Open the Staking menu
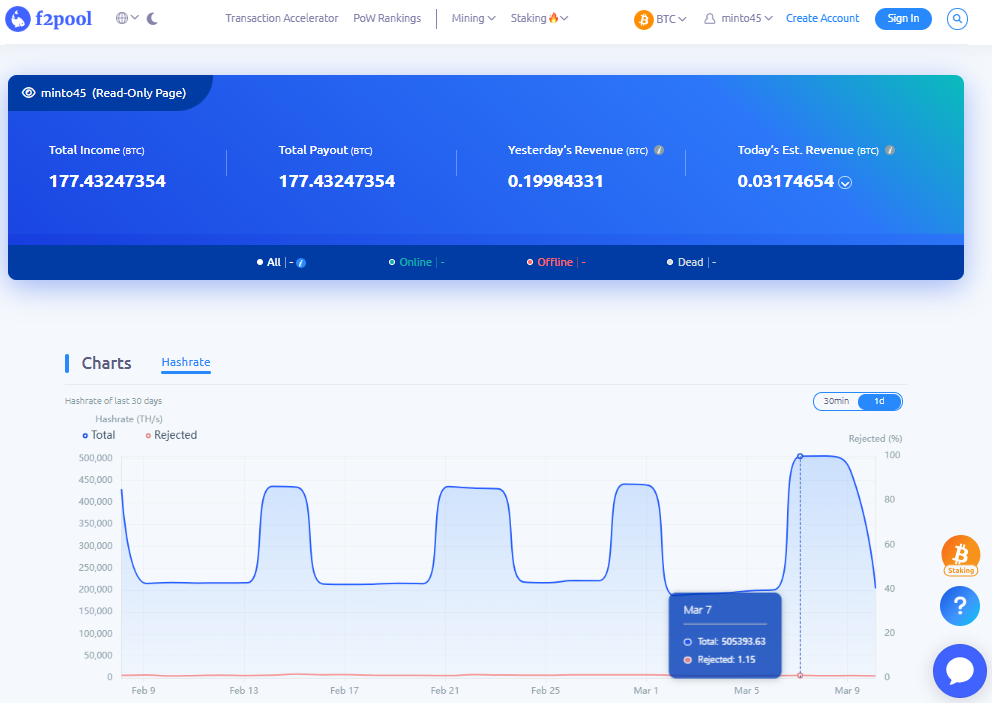The image size is (992, 704). pos(538,17)
